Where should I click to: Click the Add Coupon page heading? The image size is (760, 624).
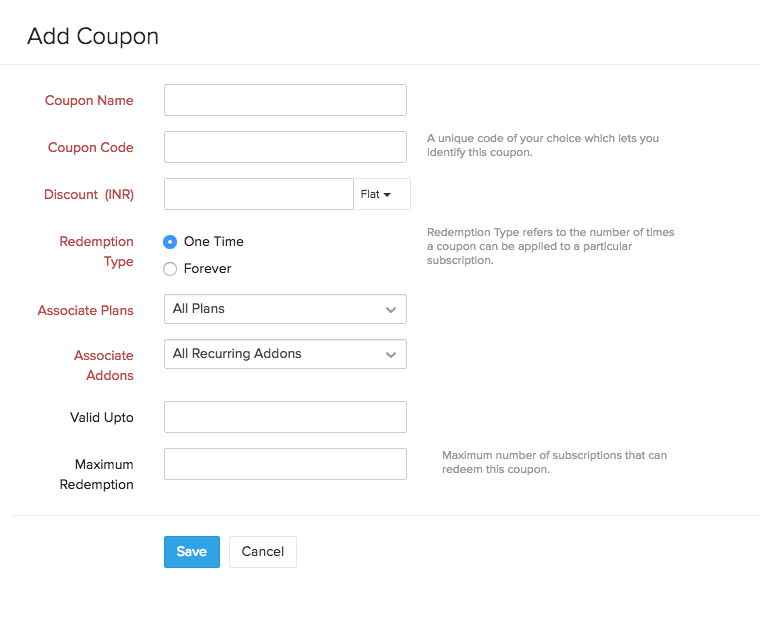(93, 37)
